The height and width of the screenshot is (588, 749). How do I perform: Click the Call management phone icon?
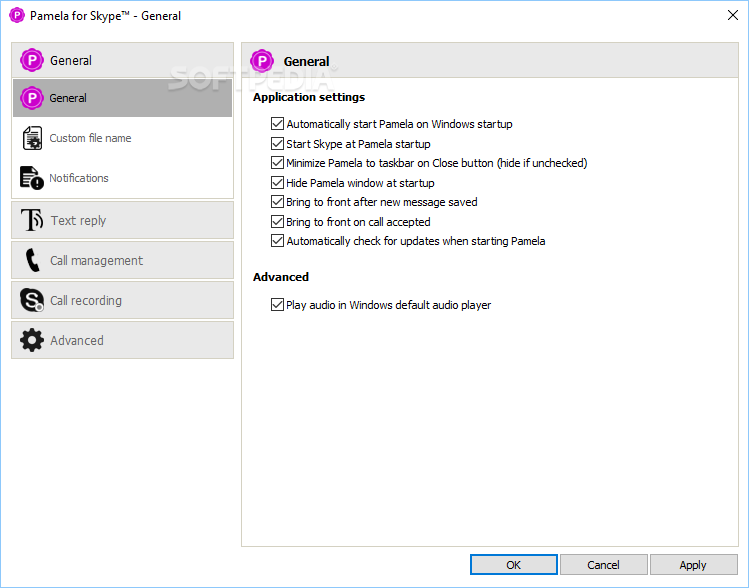click(32, 260)
